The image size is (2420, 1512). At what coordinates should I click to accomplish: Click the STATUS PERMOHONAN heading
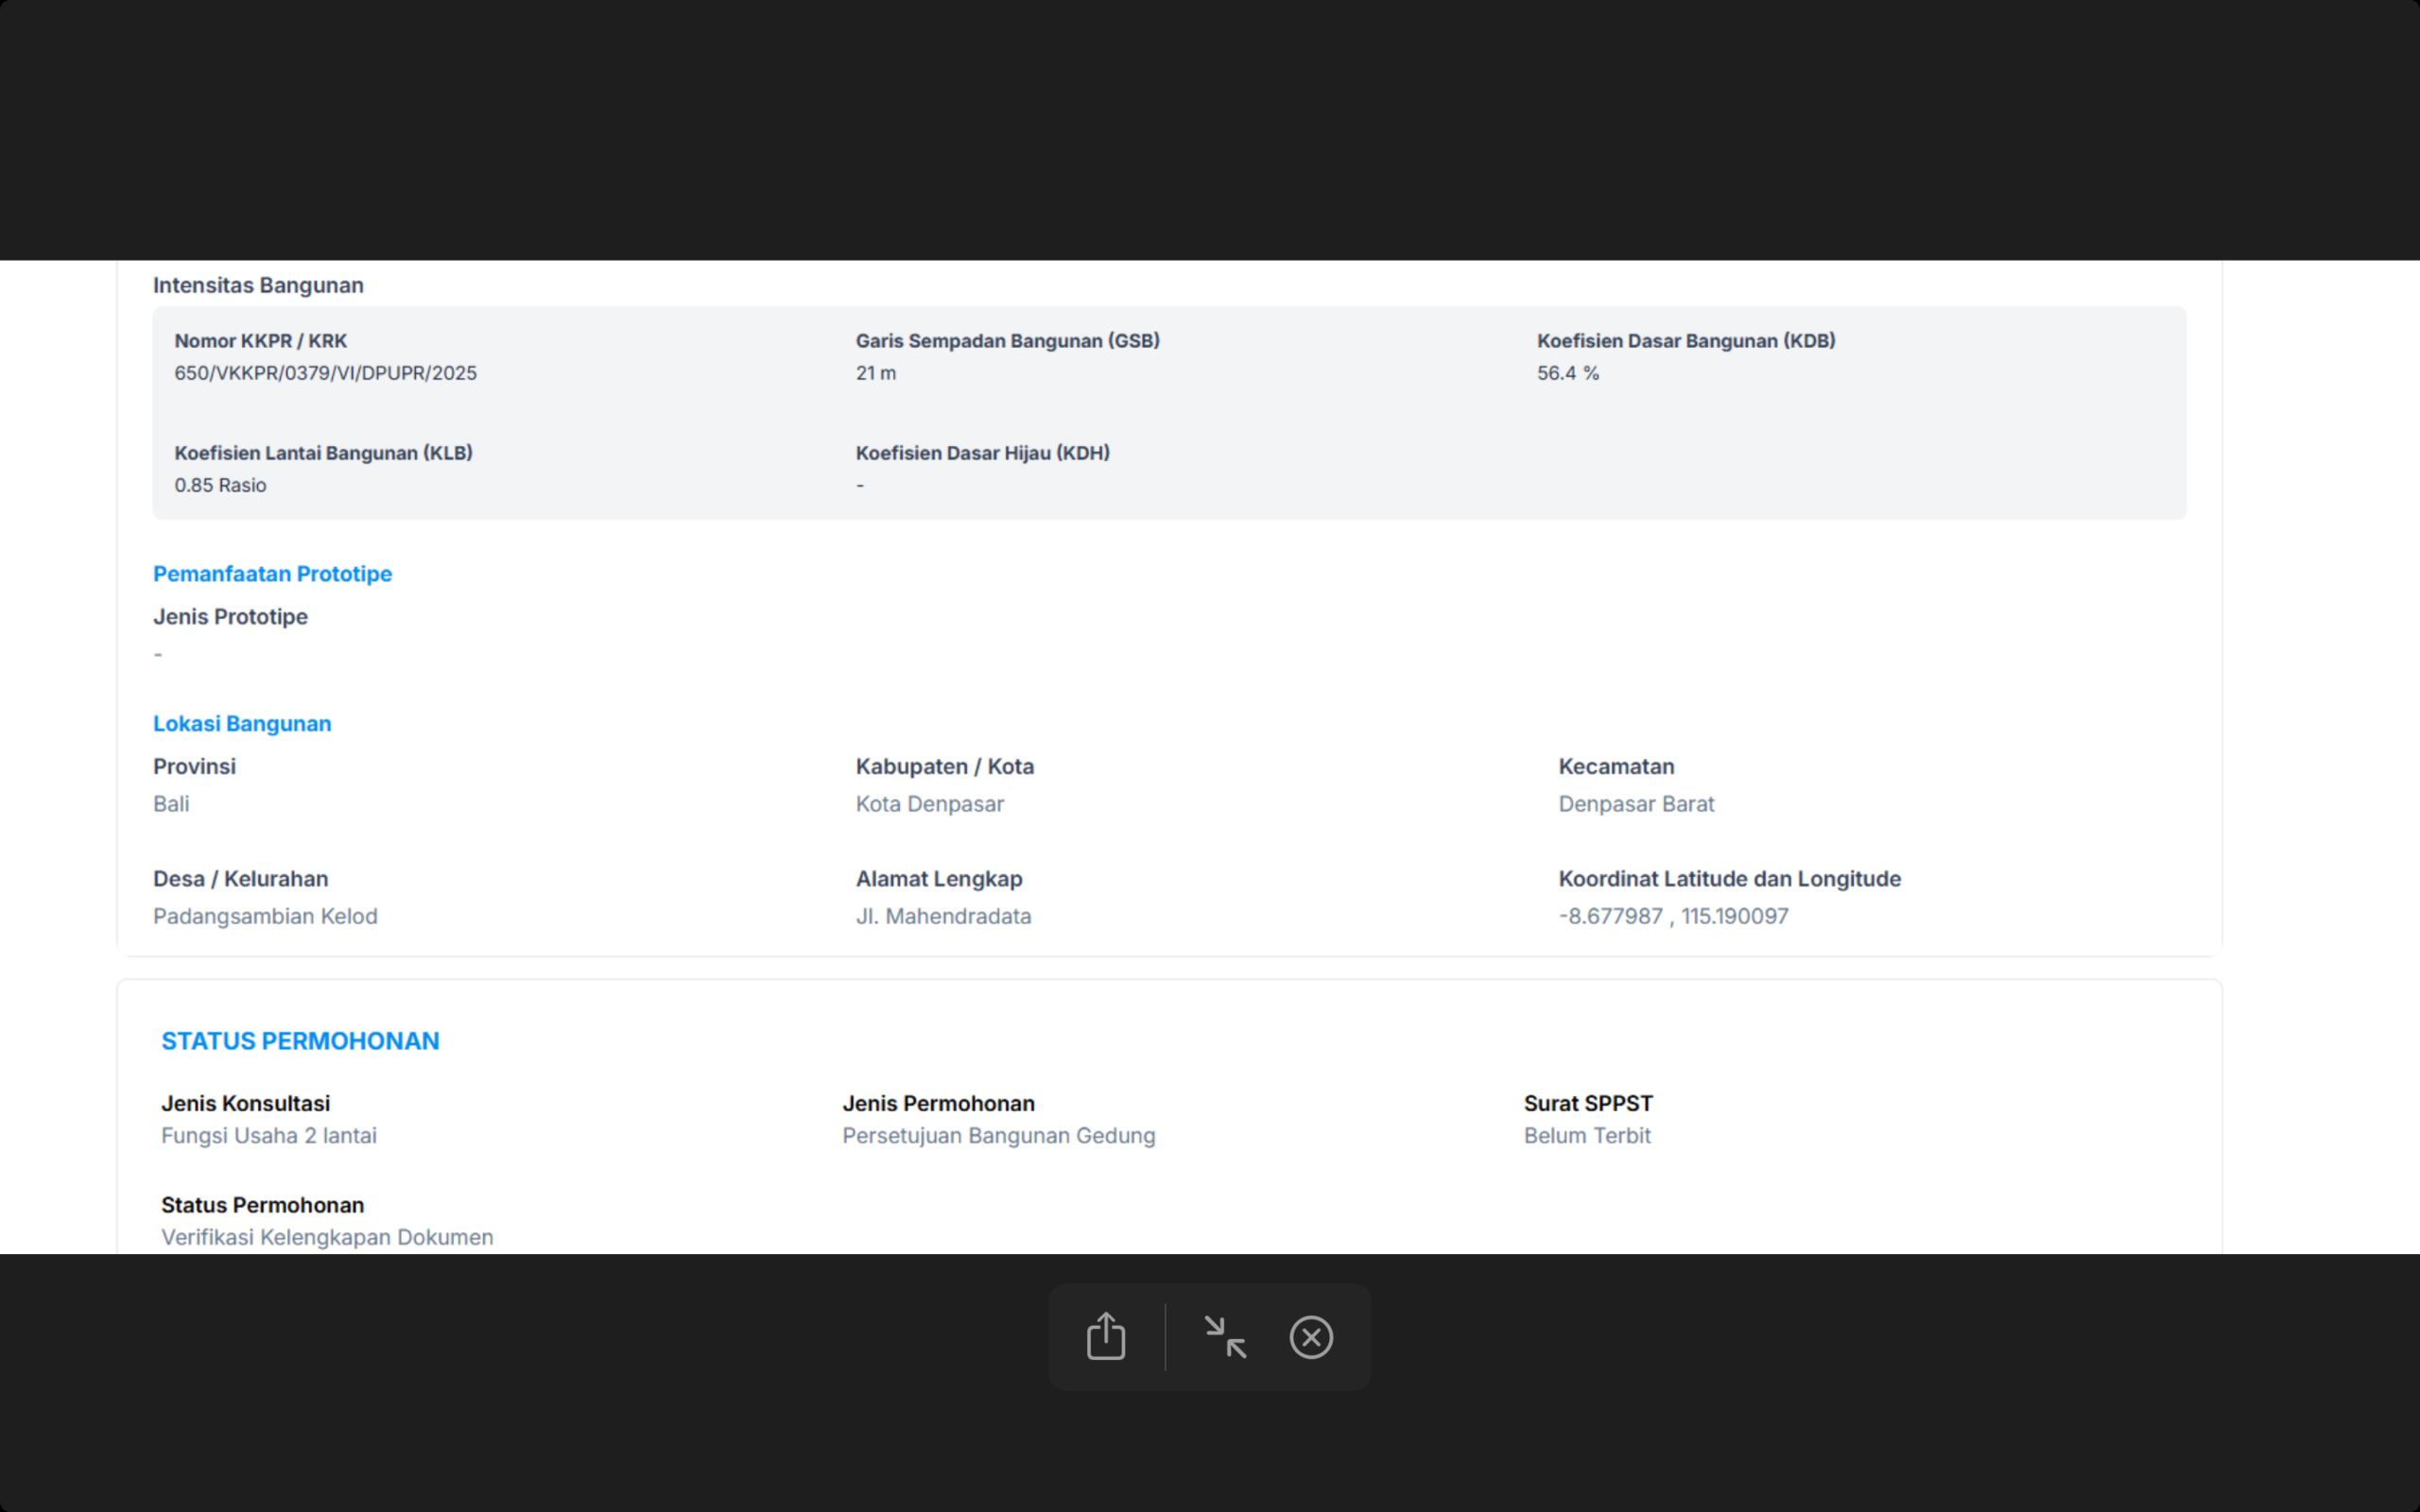[x=300, y=1041]
